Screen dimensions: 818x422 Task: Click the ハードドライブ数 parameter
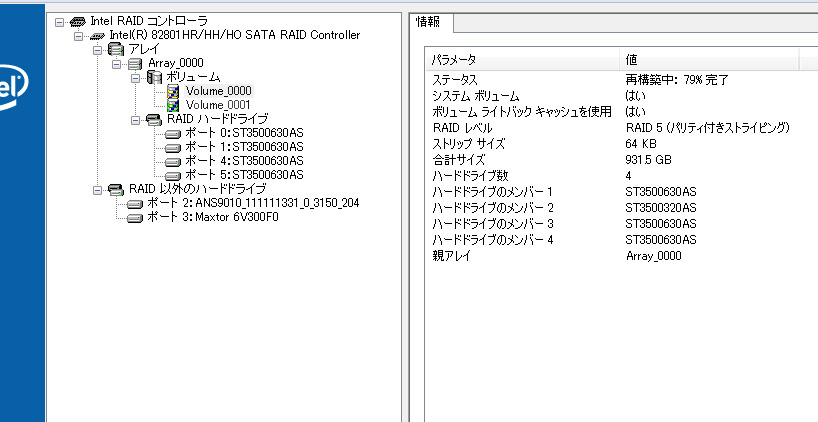coord(470,176)
